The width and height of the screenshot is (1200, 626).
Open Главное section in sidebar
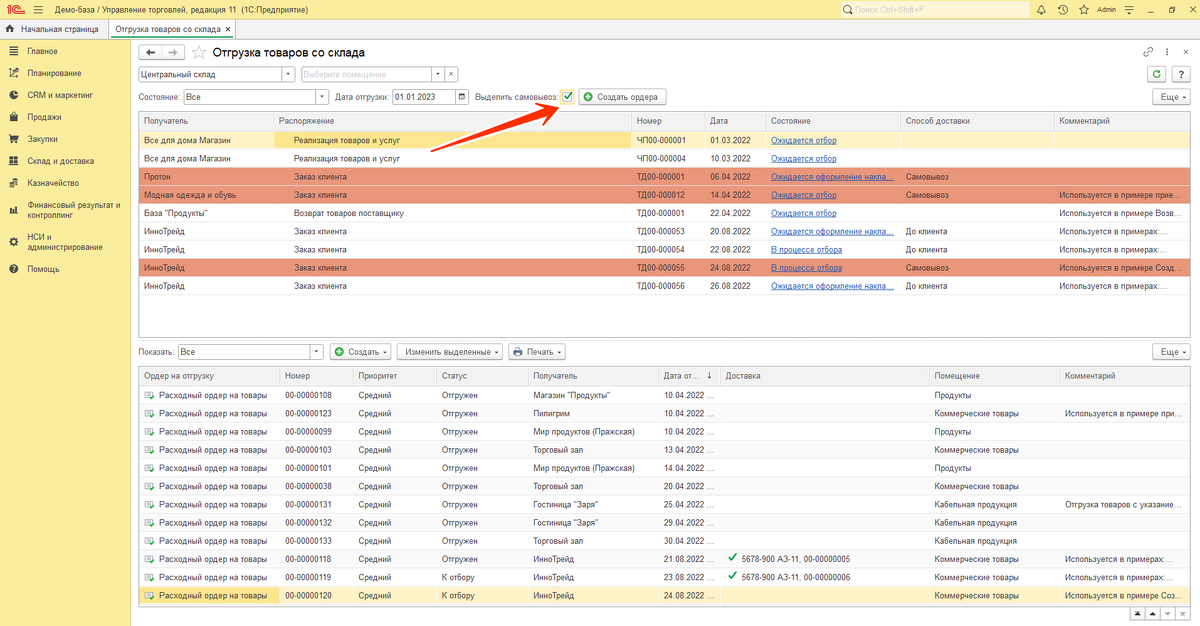click(42, 51)
